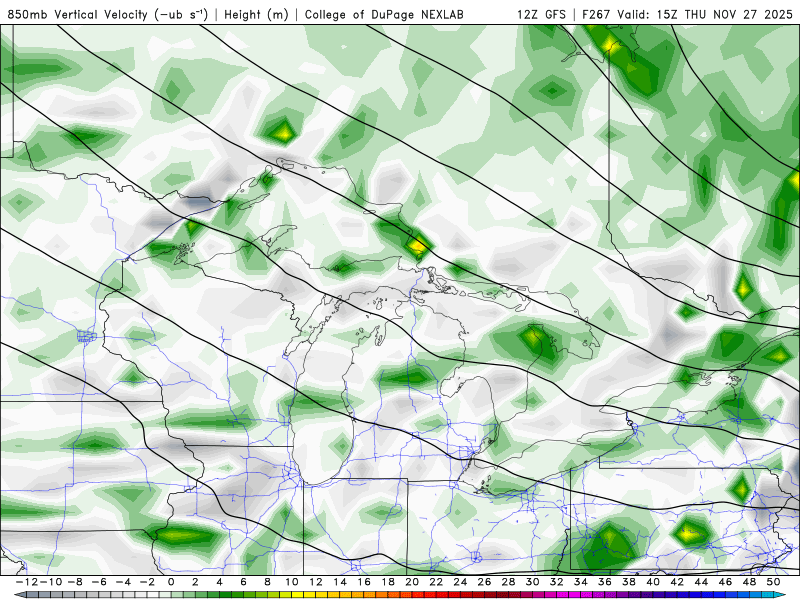Screen dimensions: 800x600
Task: Click the '50' color scale label
Action: tap(773, 582)
